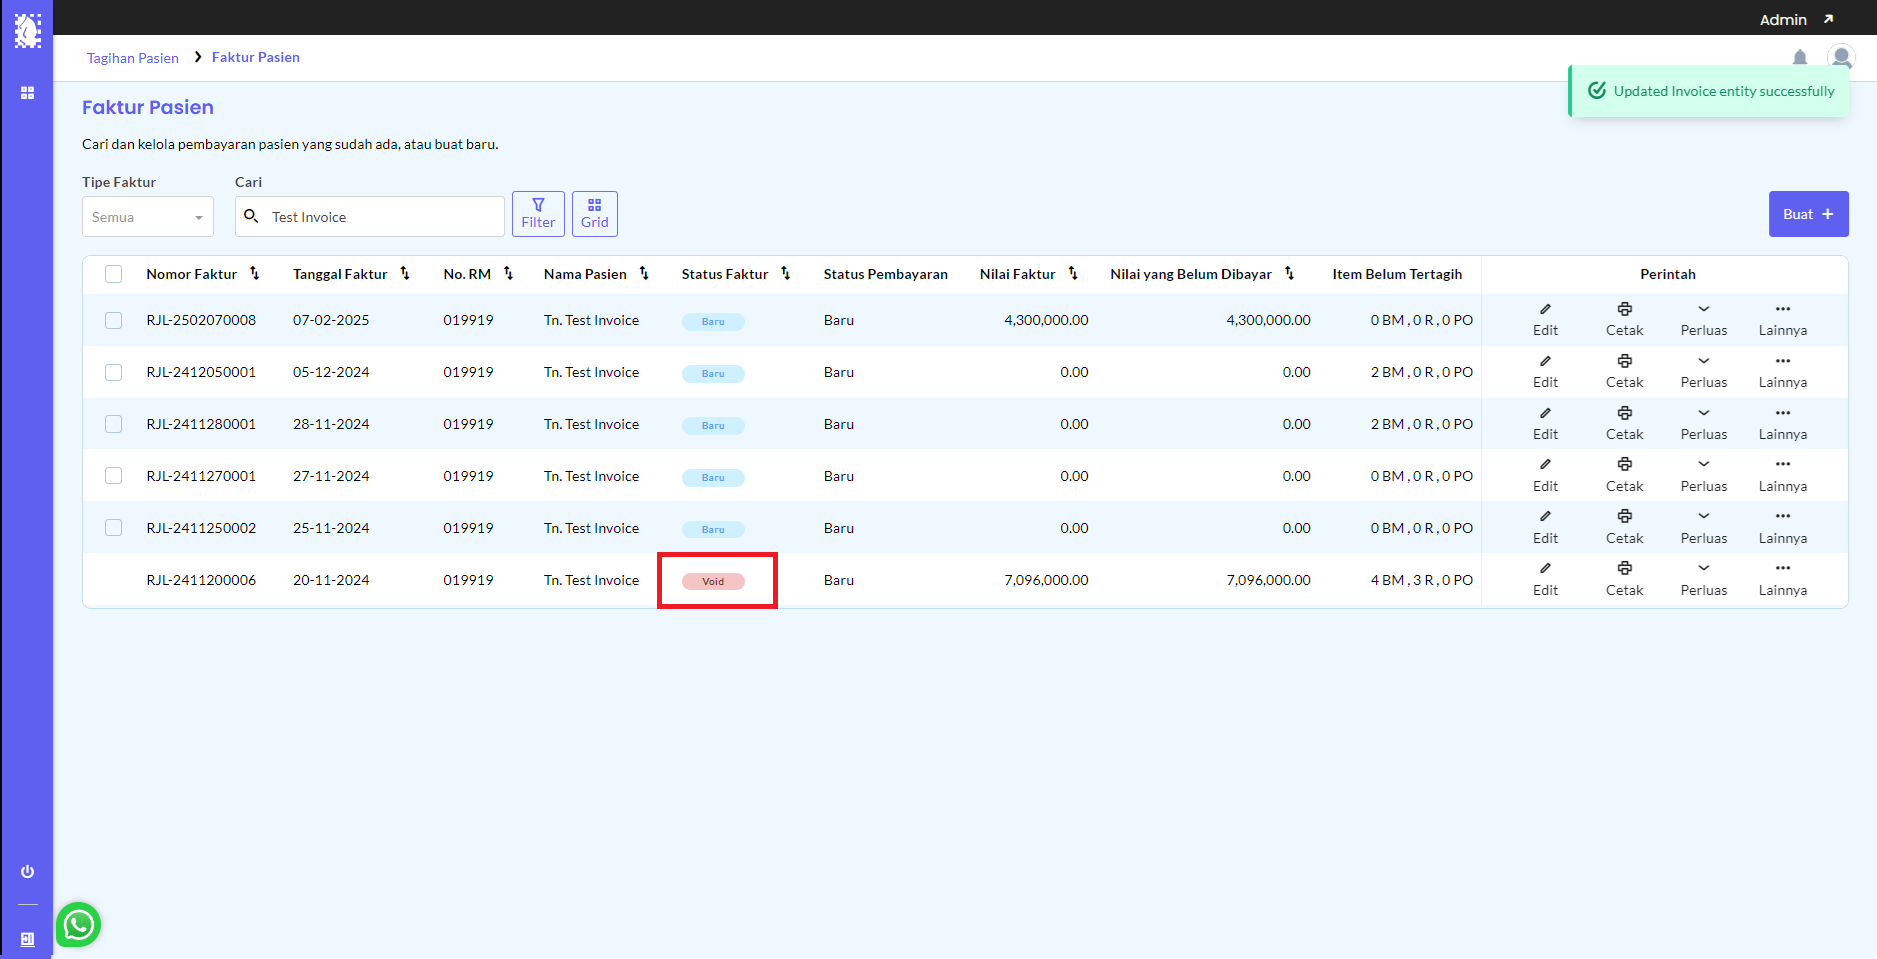Print invoice RJL-2411280001 with Cetak

pos(1625,424)
